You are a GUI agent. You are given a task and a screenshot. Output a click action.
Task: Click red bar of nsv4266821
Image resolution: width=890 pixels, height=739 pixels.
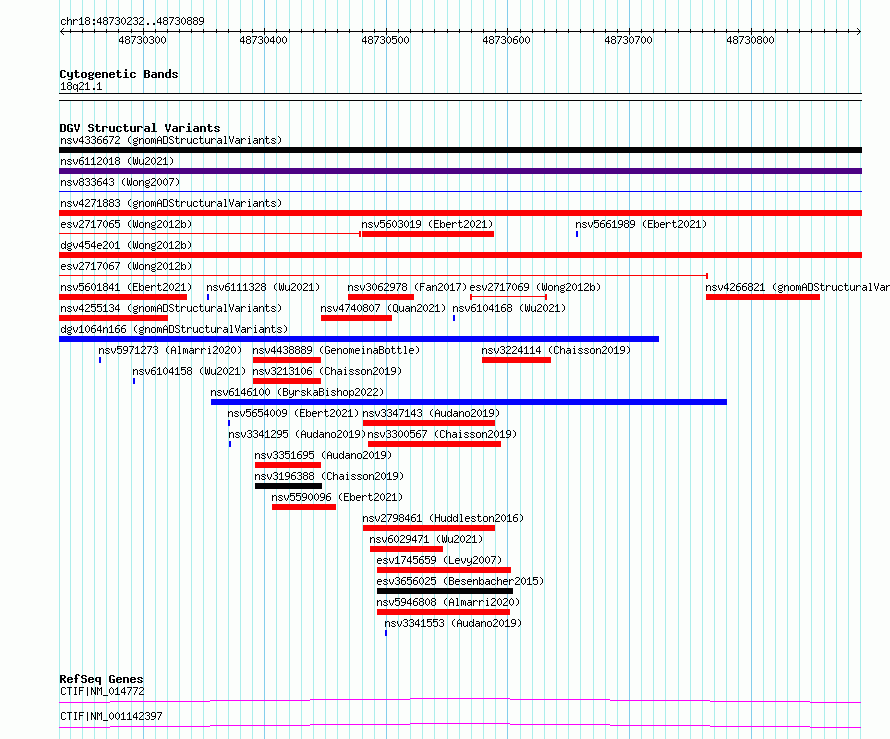(763, 297)
